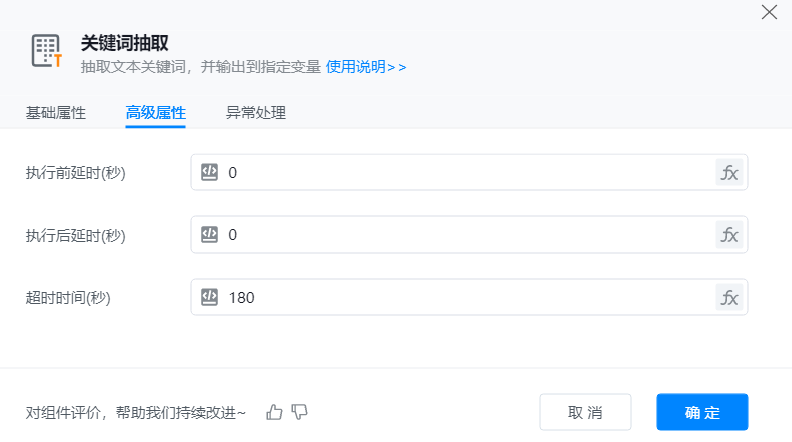Toggle input mode icon in 执行前延时 field
The image size is (792, 442).
[210, 172]
